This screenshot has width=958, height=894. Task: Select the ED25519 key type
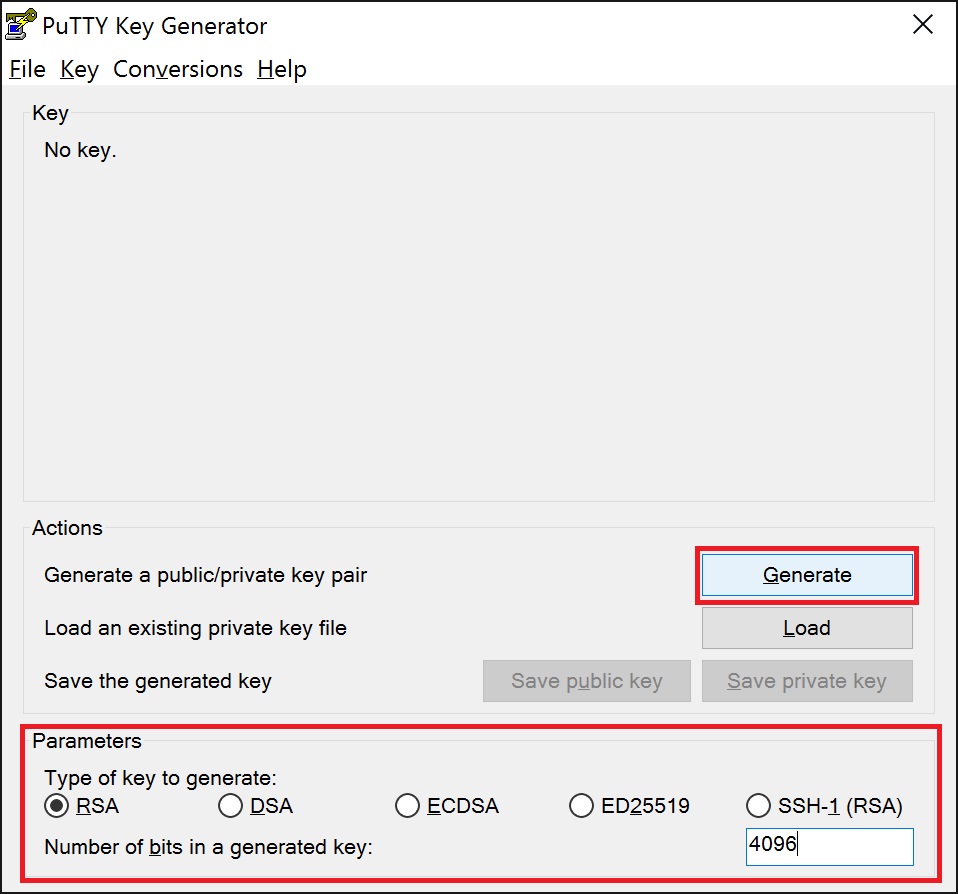[582, 805]
